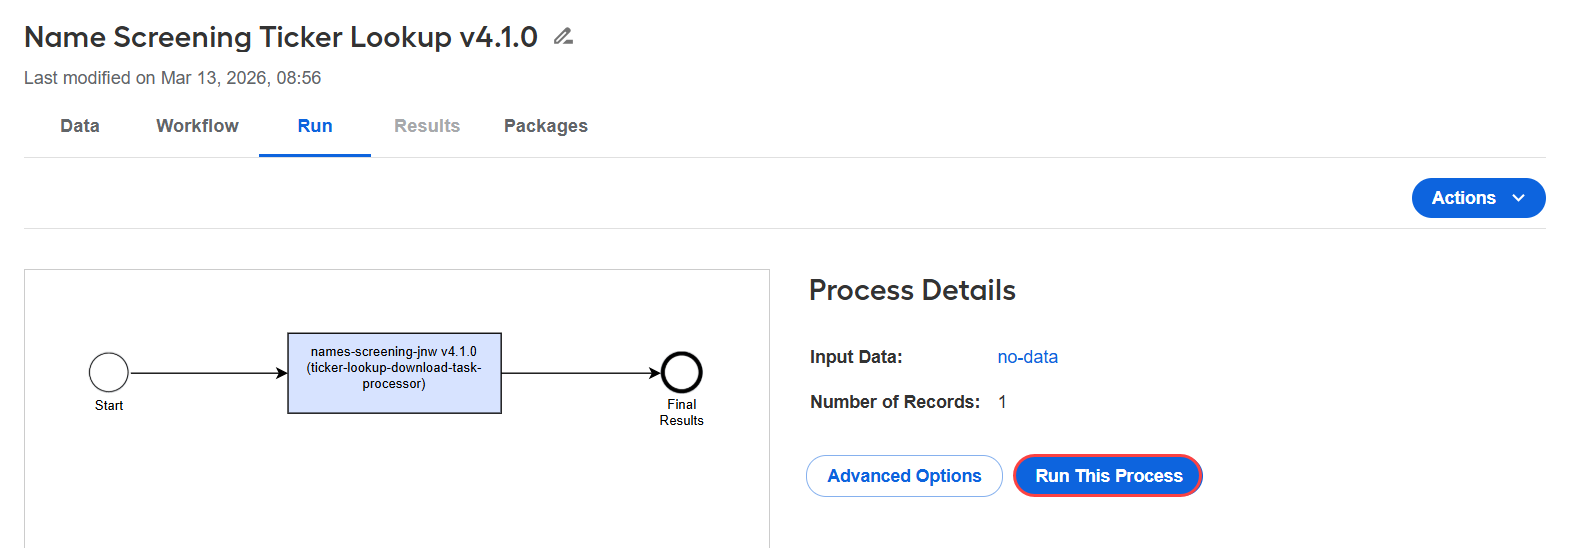Select the names-screening-jnw v4.1.0 process box
Screen dimensions: 1573x548
(x=394, y=373)
